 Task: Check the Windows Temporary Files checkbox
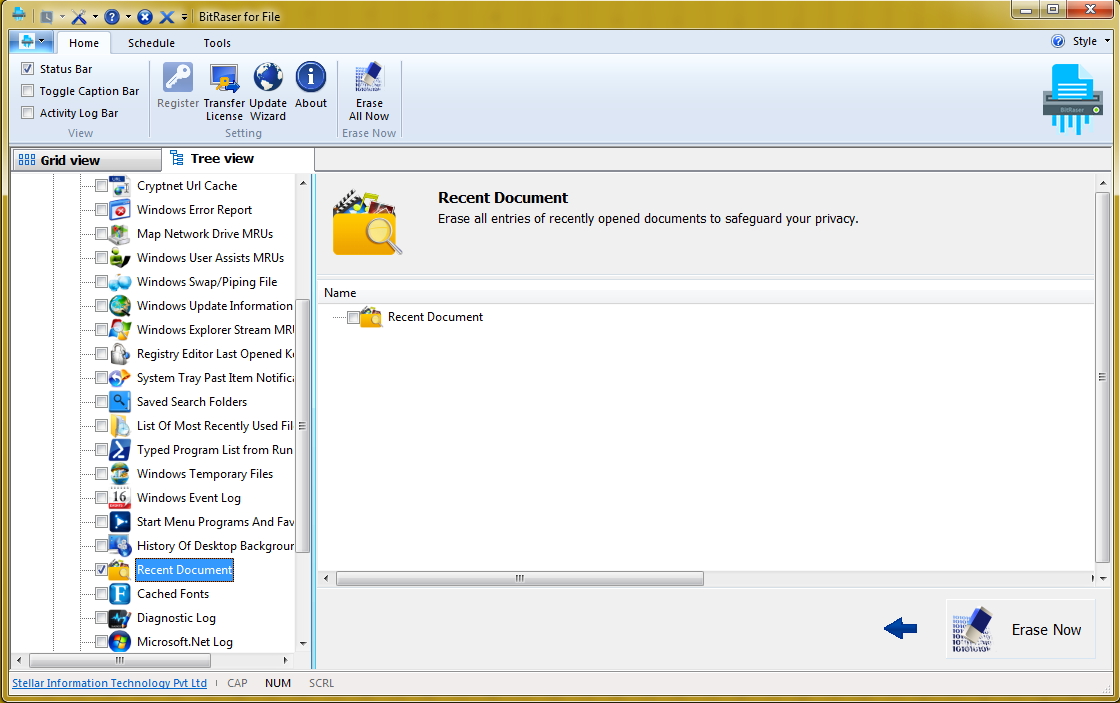pos(101,474)
